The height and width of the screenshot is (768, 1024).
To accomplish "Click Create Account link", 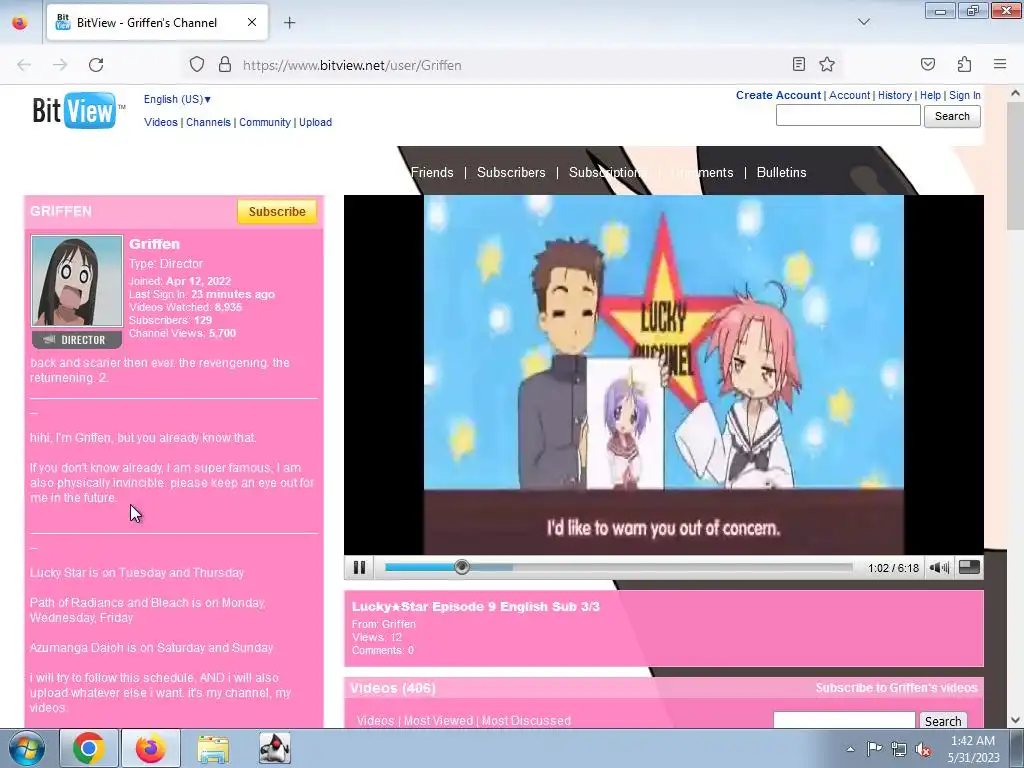I will (778, 95).
